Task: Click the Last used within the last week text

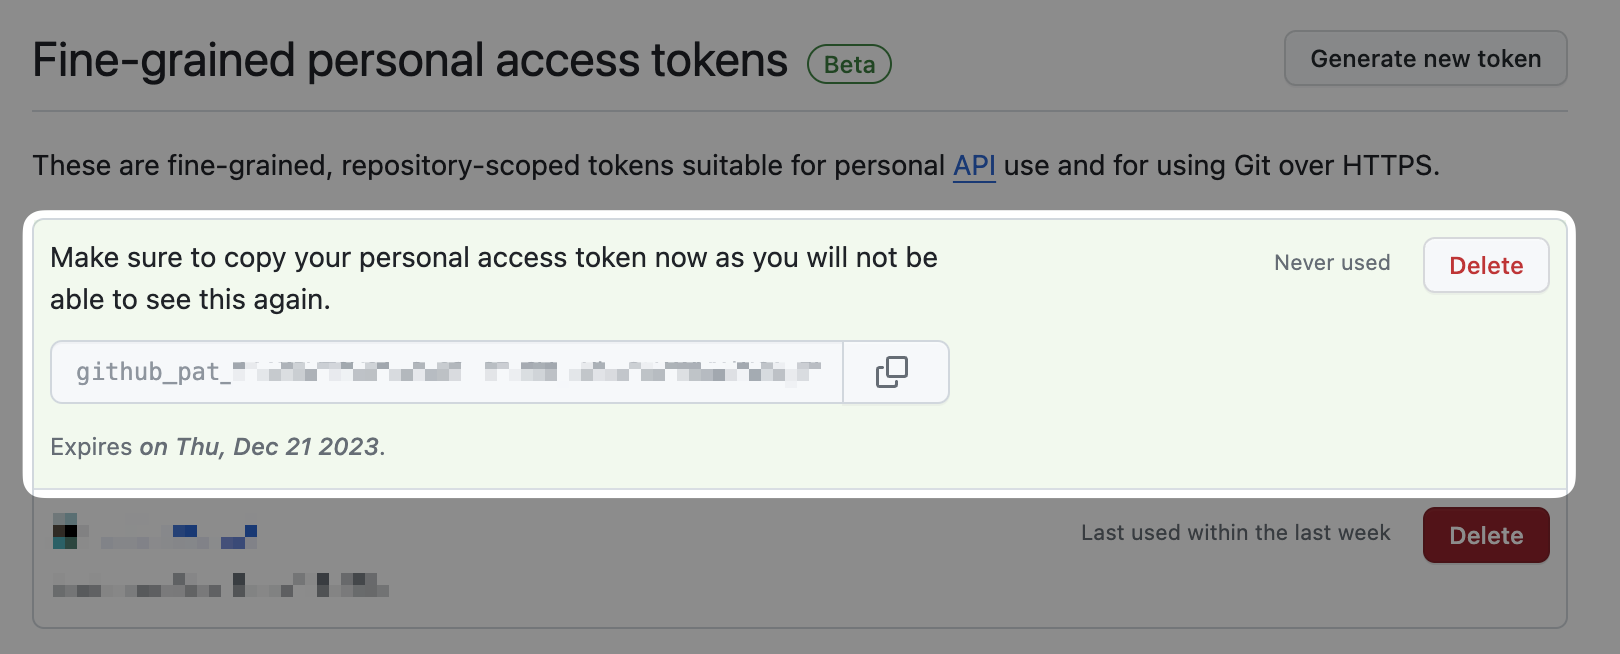Action: click(1235, 533)
